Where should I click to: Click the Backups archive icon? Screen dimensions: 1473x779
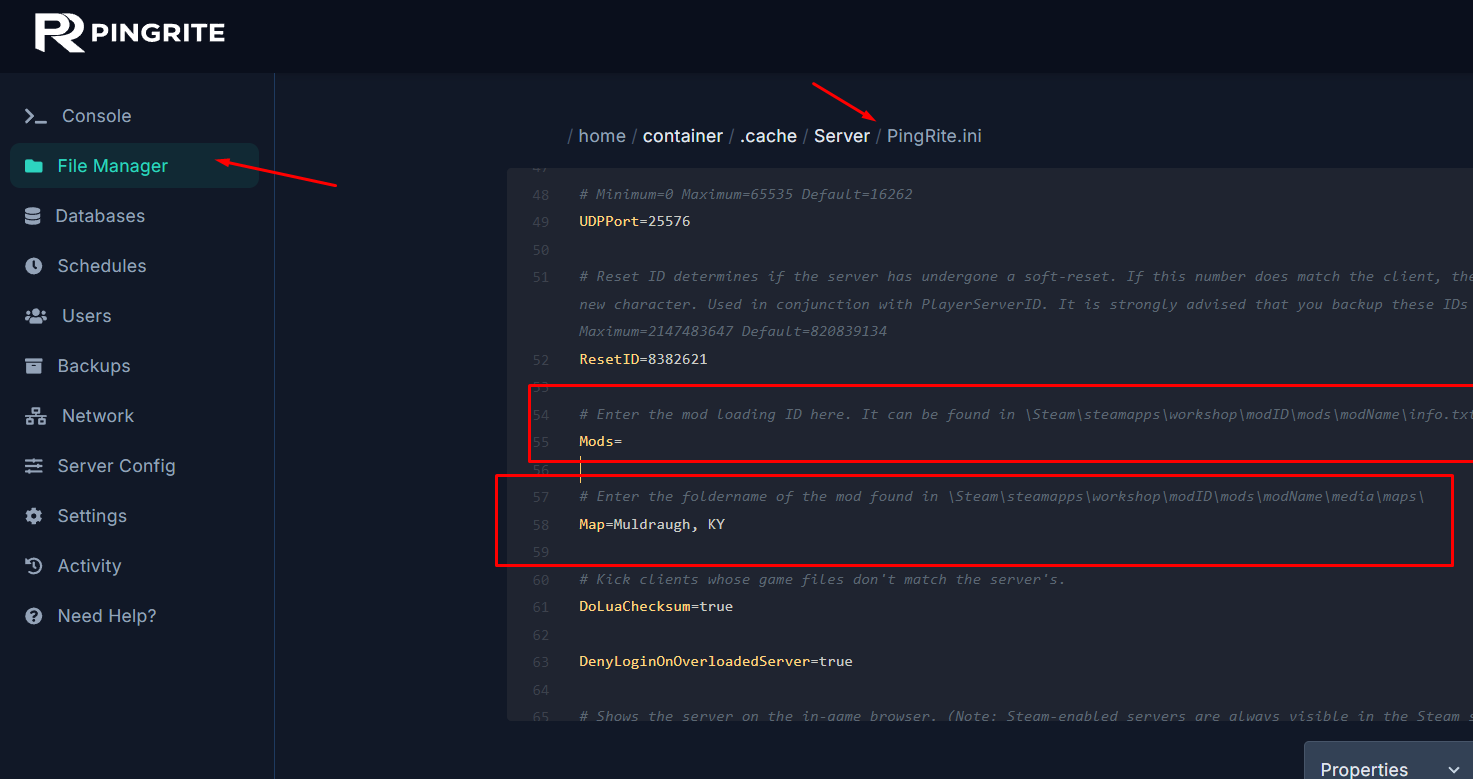pos(34,366)
